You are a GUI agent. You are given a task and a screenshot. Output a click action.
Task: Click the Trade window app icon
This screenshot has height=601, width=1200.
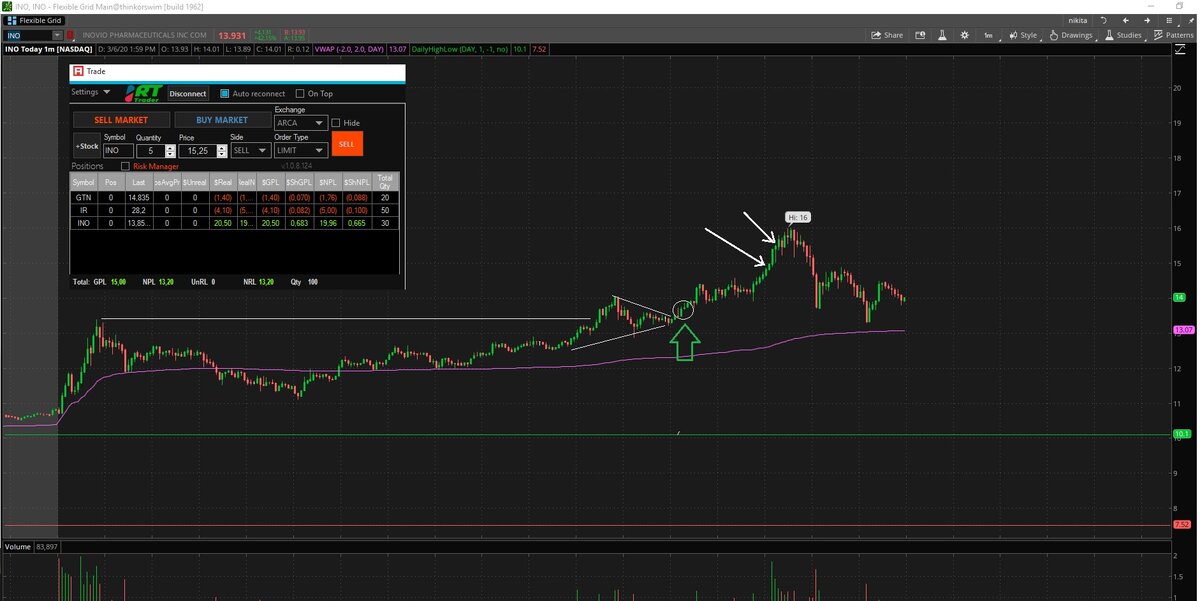(x=77, y=72)
